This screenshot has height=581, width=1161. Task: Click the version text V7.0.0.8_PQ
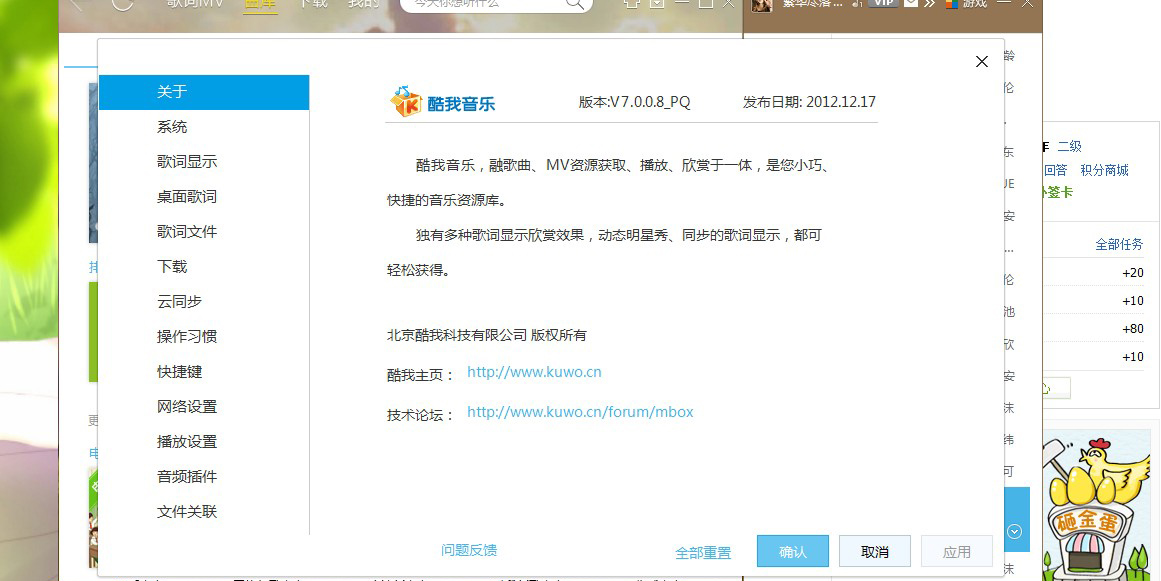coord(635,102)
